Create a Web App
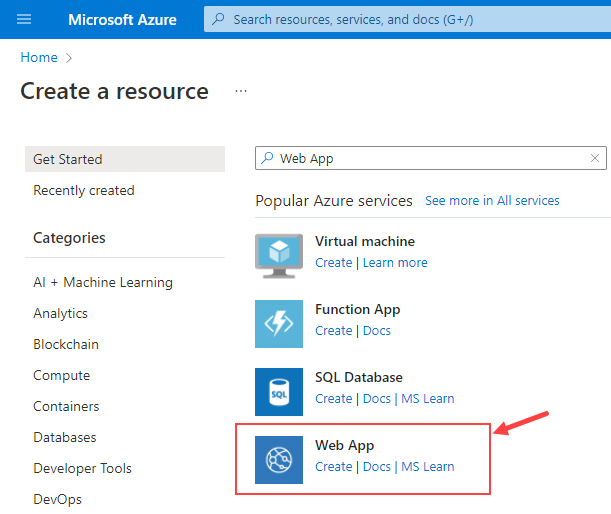 coord(334,466)
